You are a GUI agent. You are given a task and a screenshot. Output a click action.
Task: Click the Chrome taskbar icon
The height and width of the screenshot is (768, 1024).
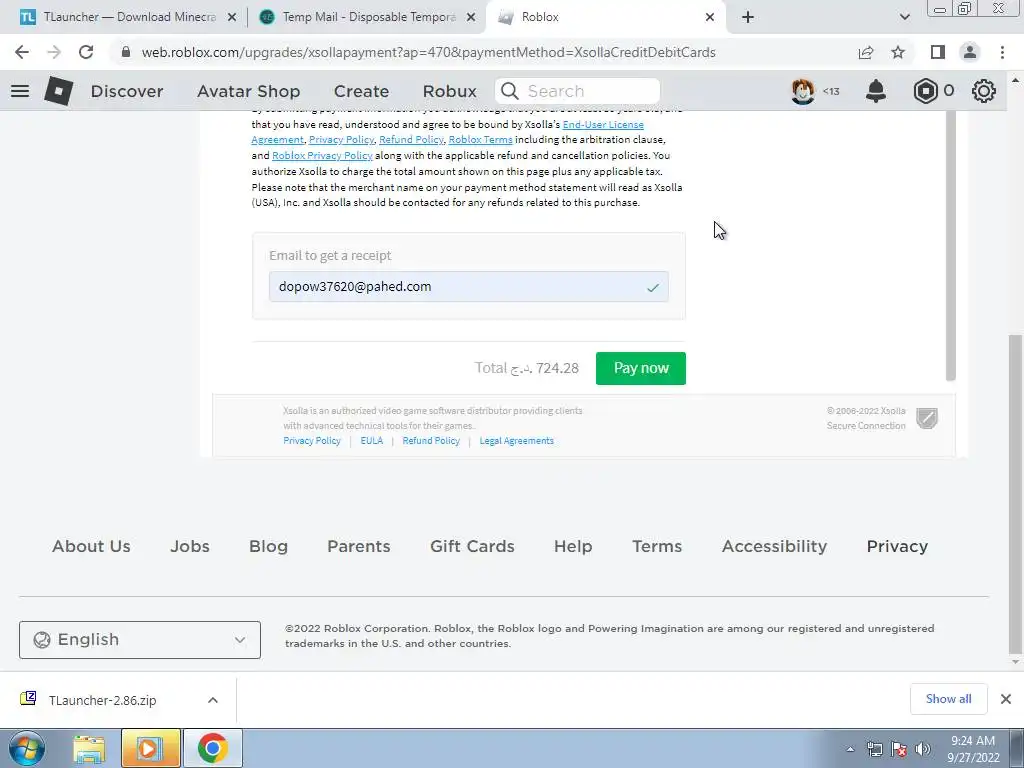tap(212, 749)
